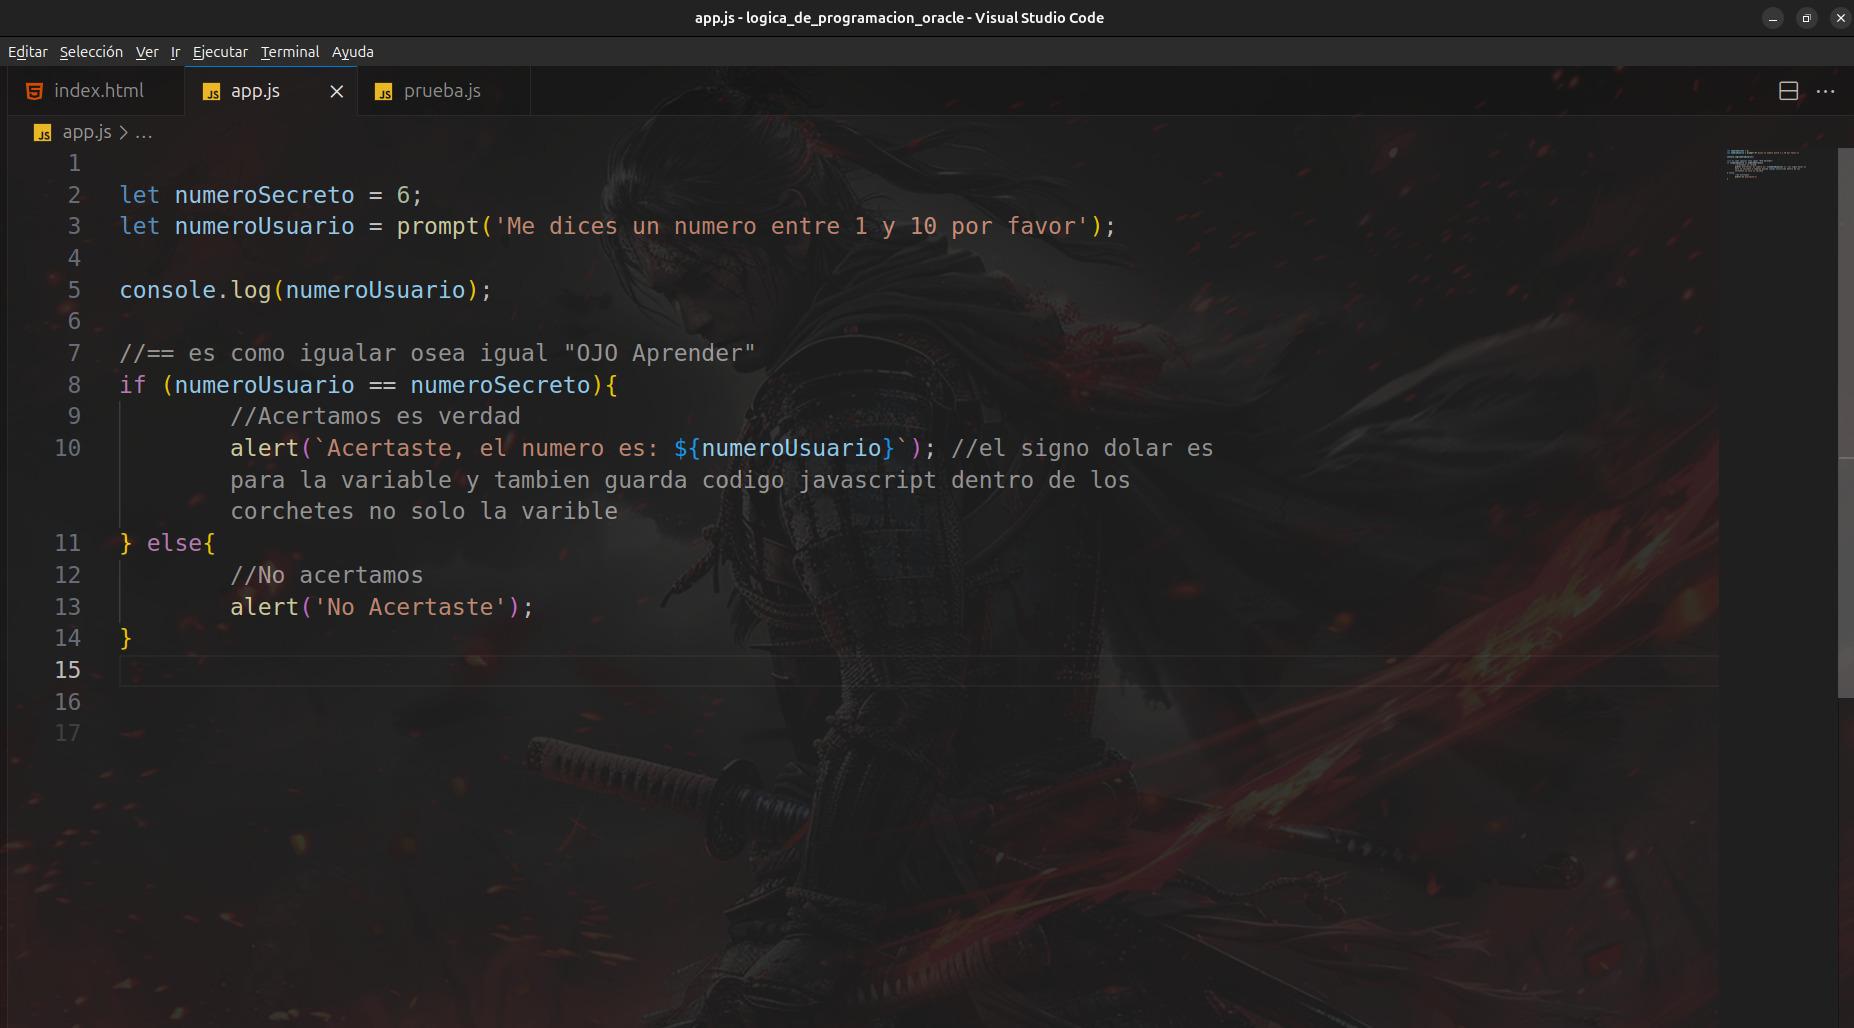Open the Selección menu
1854x1028 pixels.
tap(91, 52)
